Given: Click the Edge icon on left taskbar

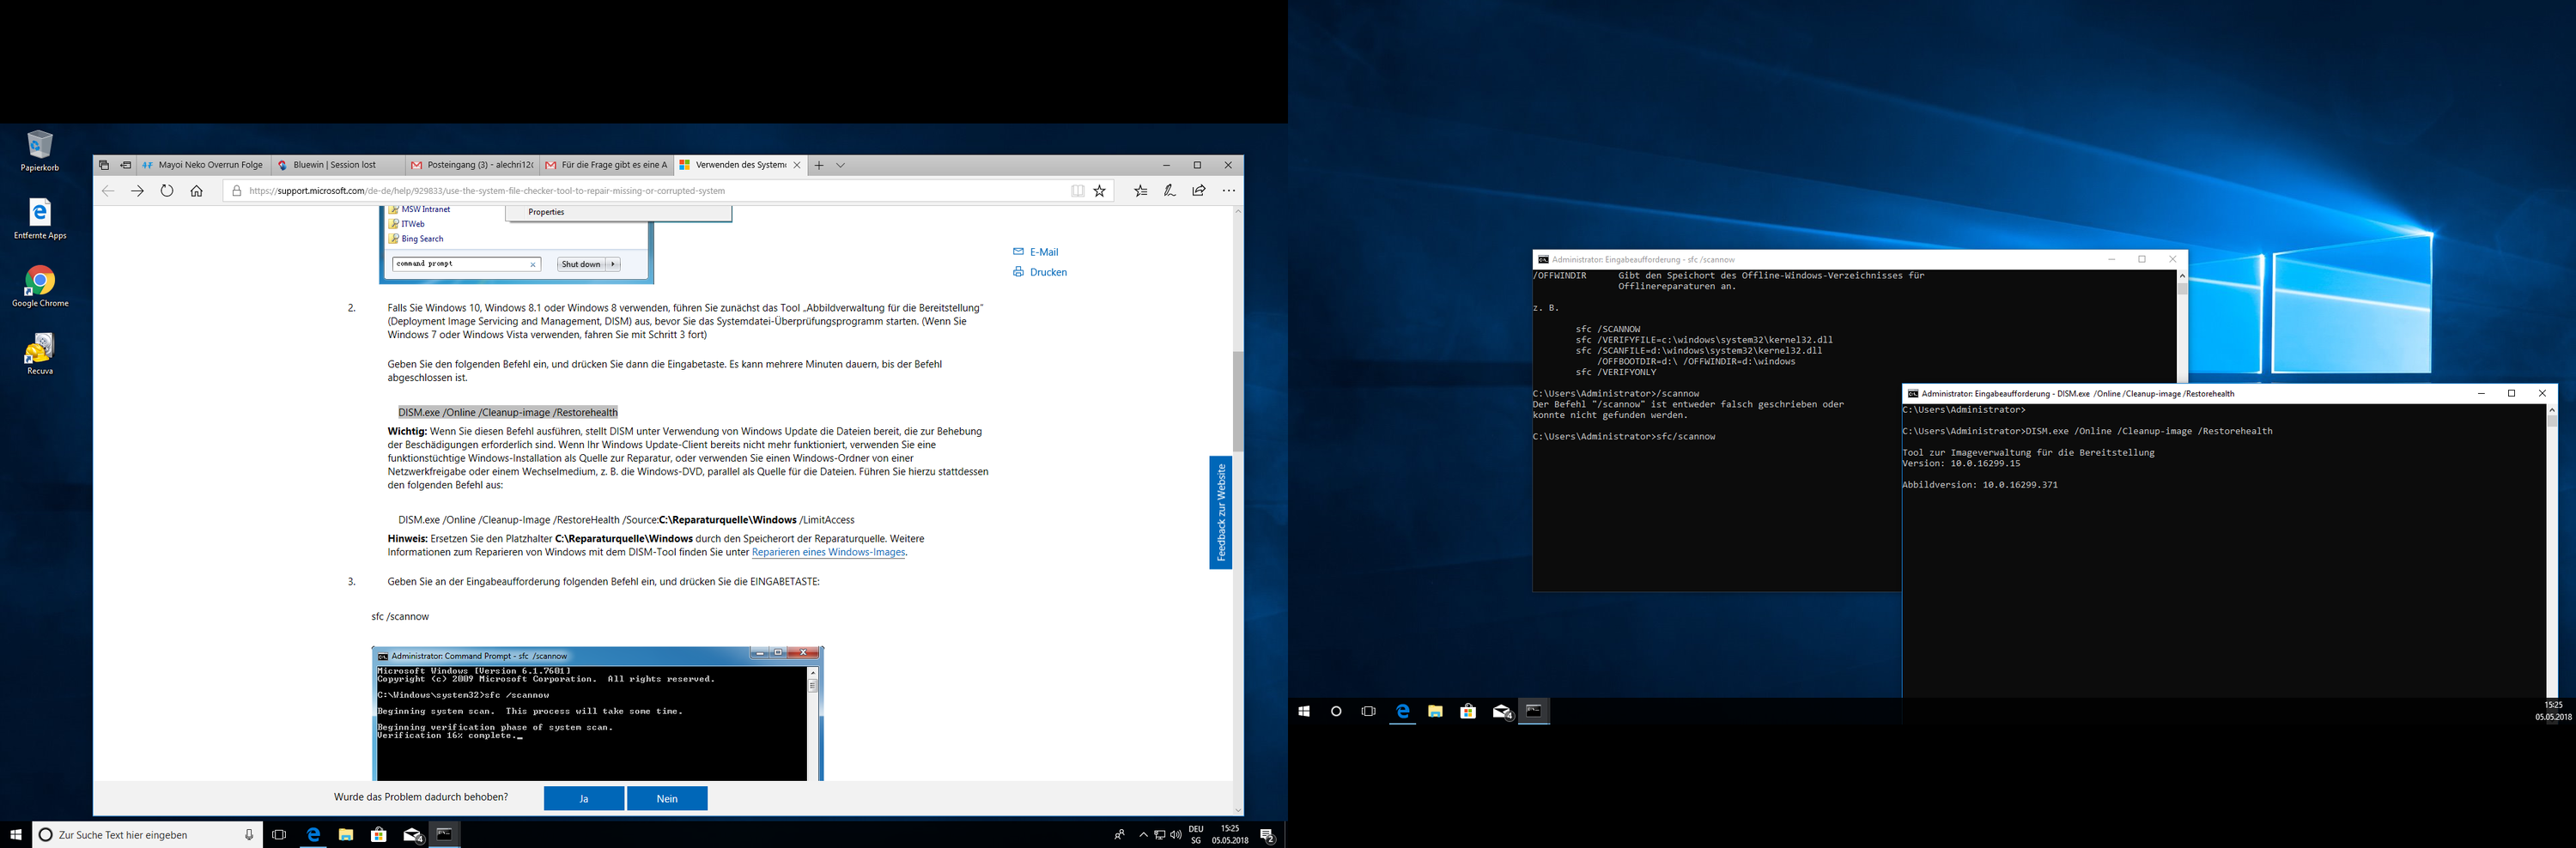Looking at the screenshot, I should click(x=313, y=834).
